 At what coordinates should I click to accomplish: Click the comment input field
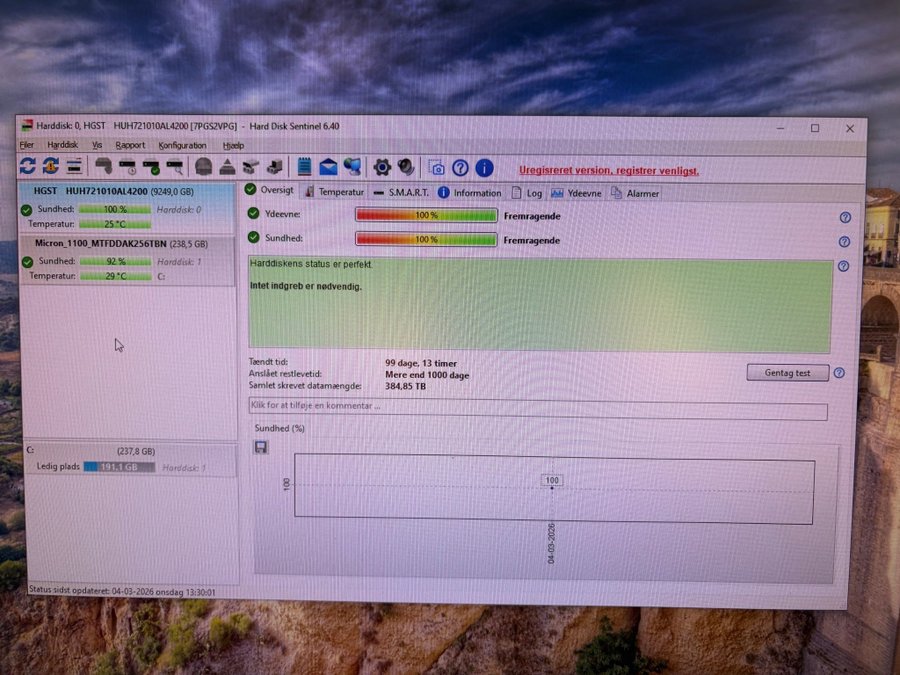pos(538,411)
